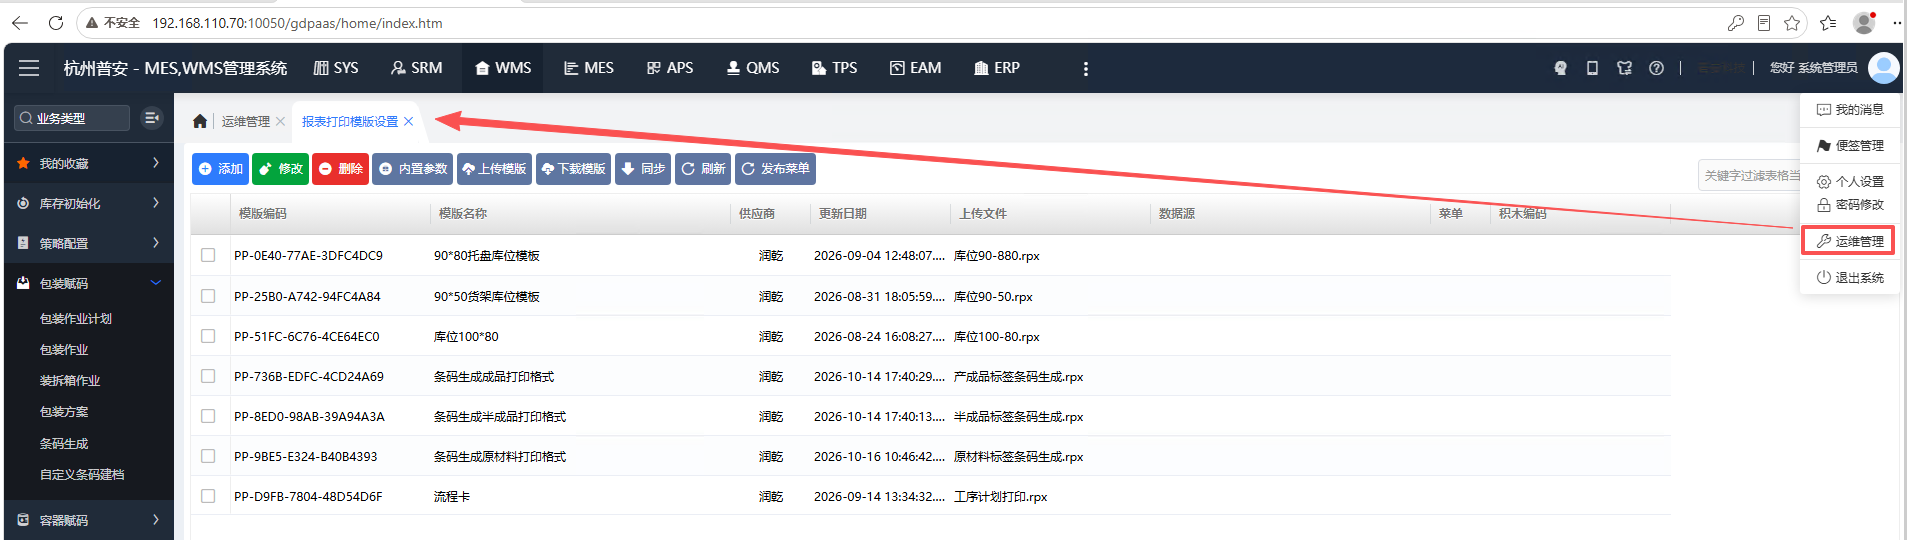1907x540 pixels.
Task: Go to the home tab icon
Action: coord(200,121)
